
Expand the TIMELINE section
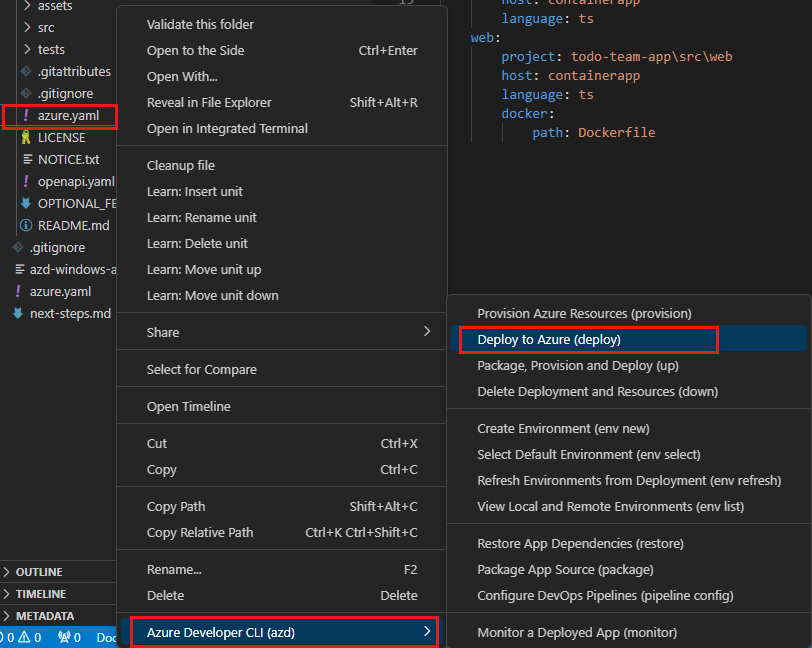7,594
